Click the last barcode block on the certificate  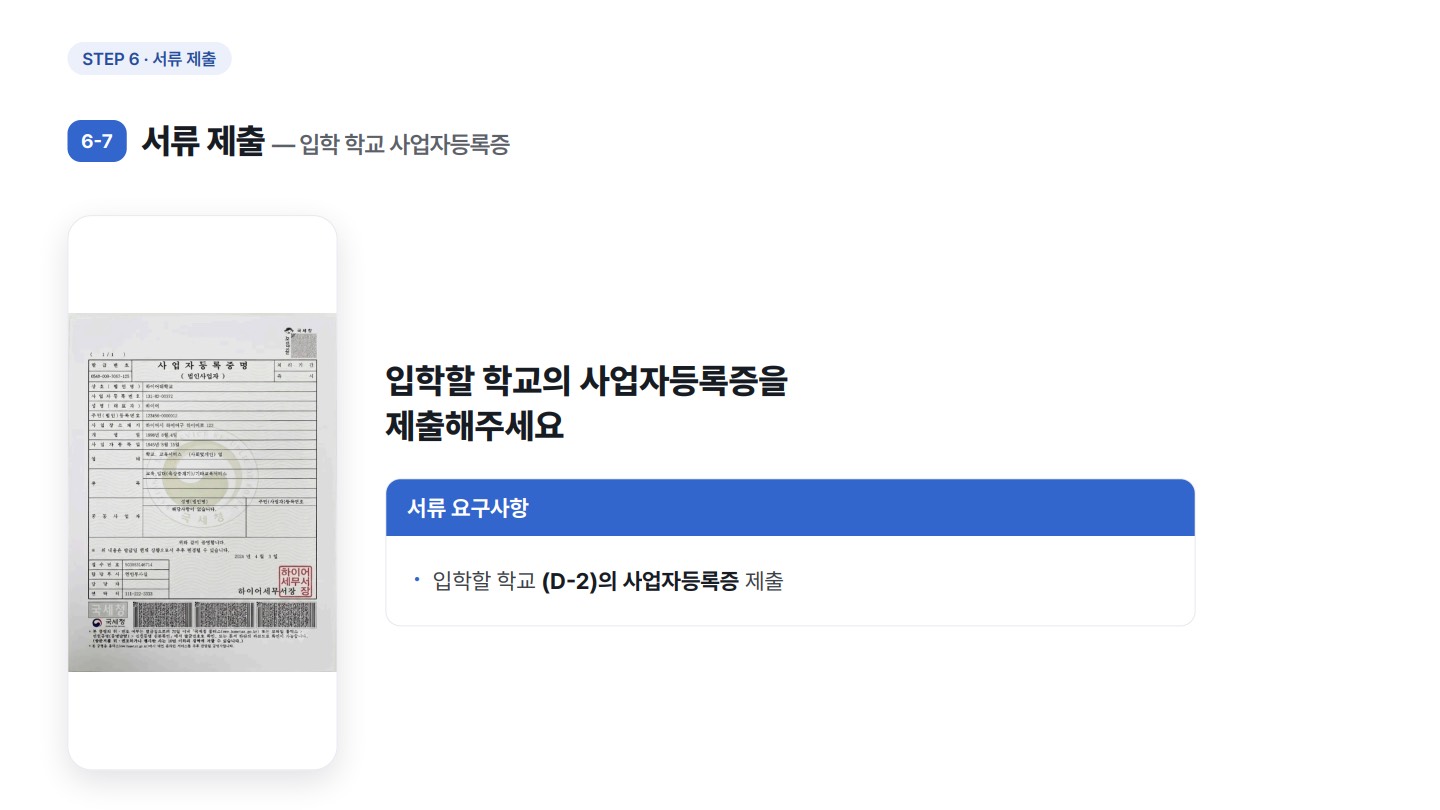click(x=286, y=614)
